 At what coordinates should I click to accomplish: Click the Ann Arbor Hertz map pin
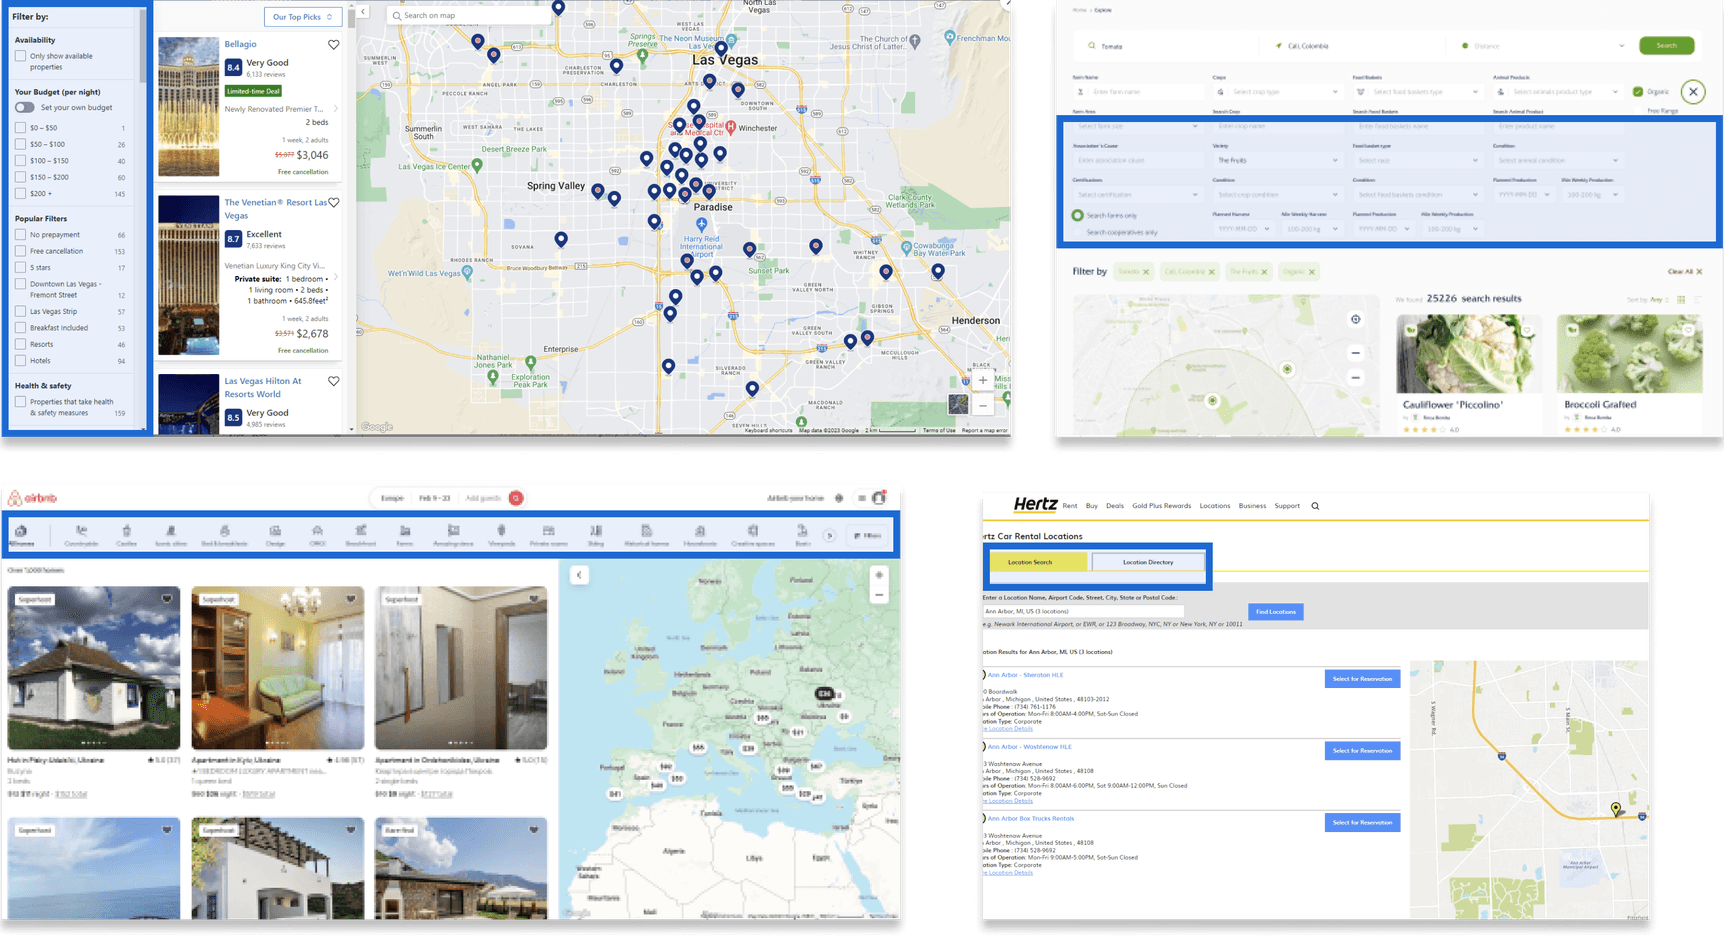coord(1616,808)
